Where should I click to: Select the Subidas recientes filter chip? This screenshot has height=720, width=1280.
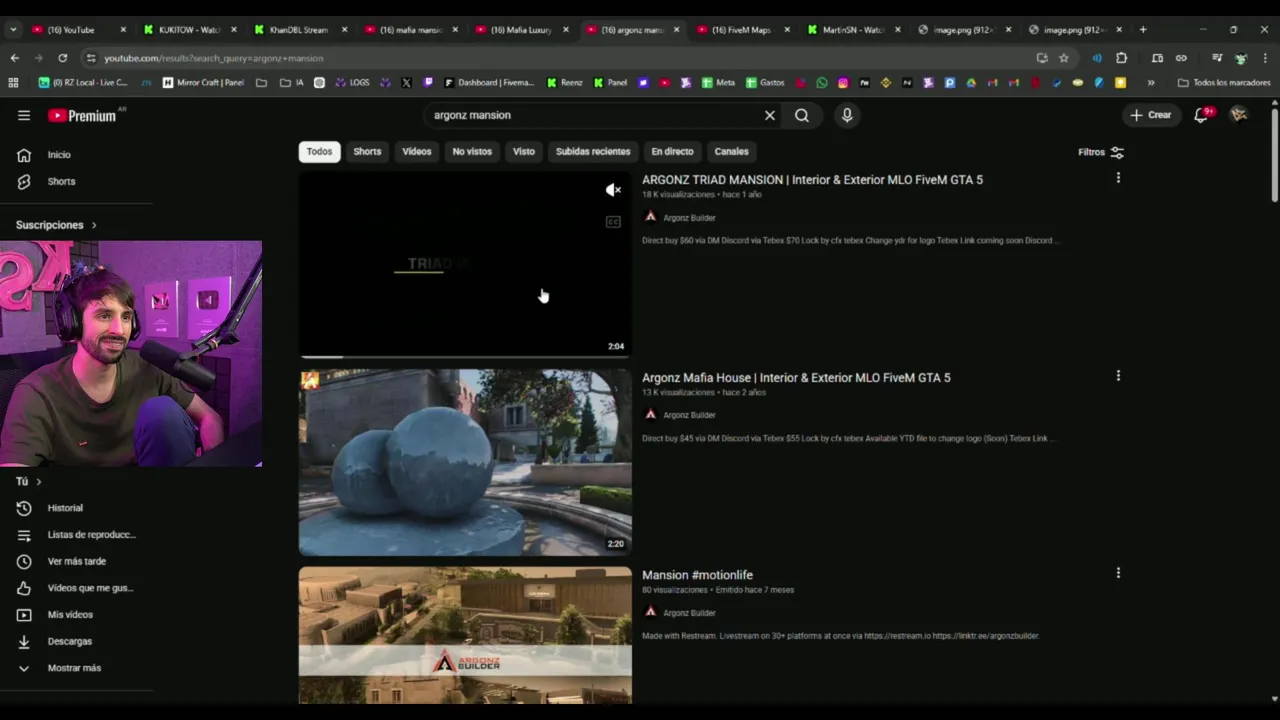tap(593, 152)
